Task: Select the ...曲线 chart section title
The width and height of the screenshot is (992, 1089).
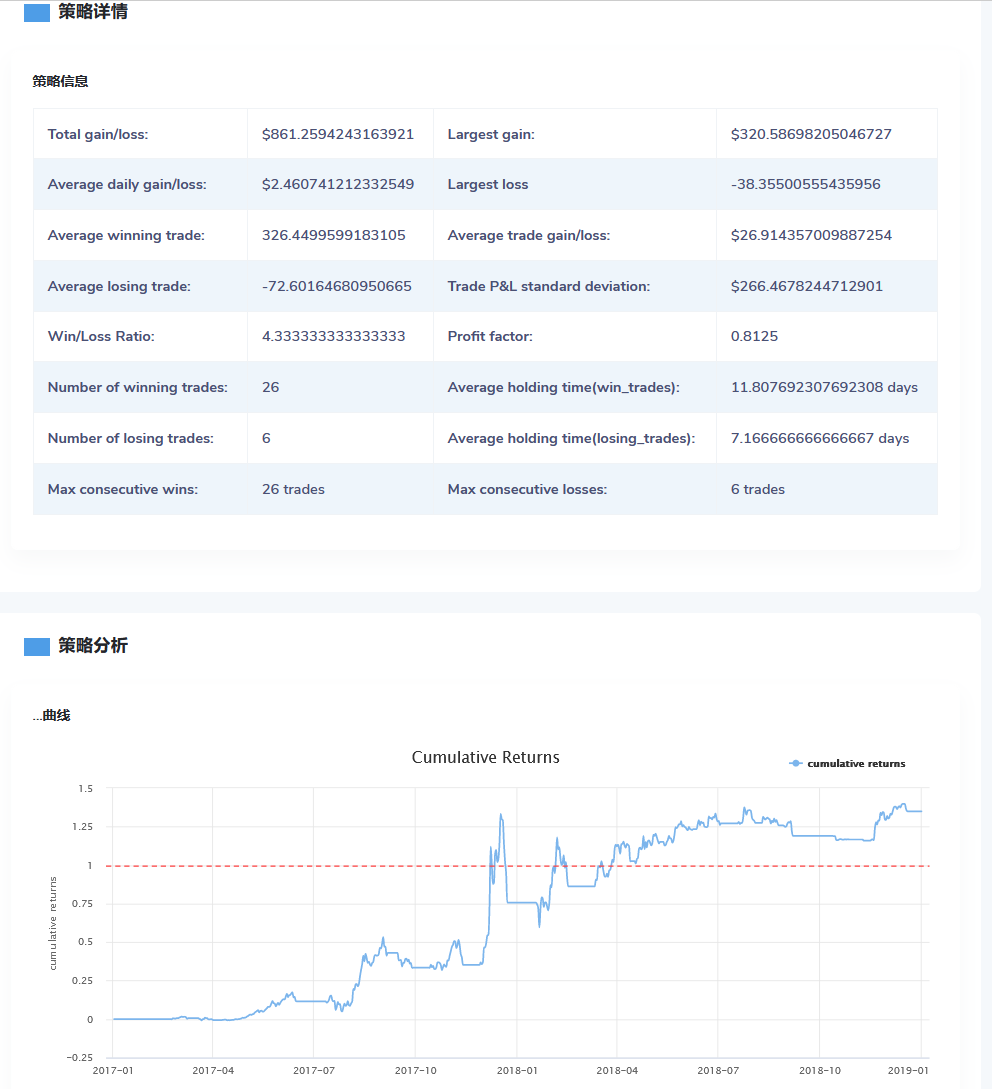Action: (51, 715)
